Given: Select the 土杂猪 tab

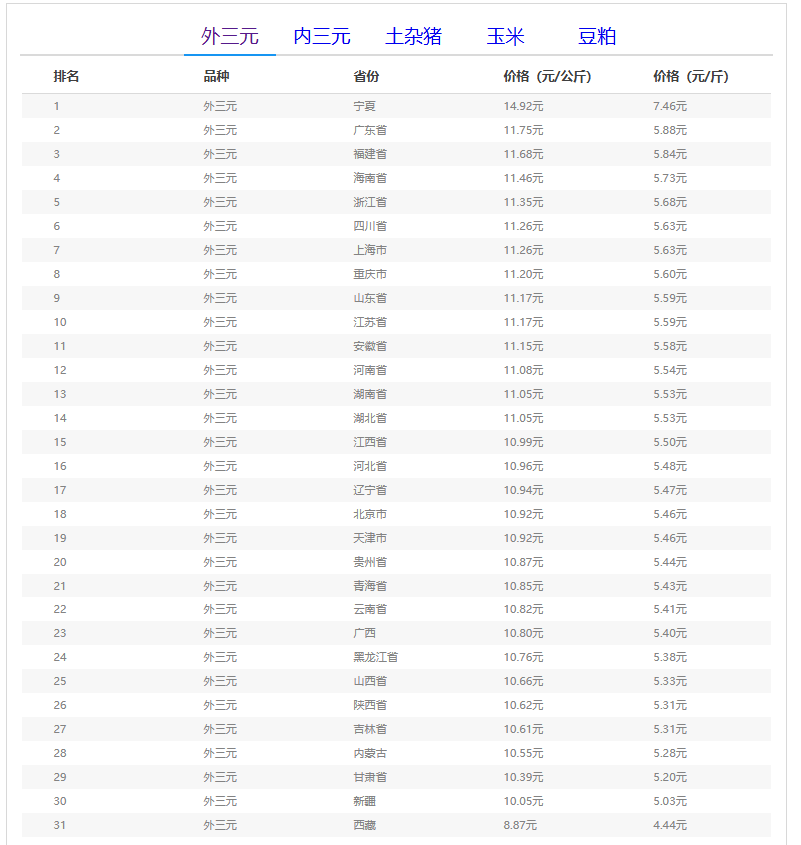Looking at the screenshot, I should pyautogui.click(x=413, y=37).
